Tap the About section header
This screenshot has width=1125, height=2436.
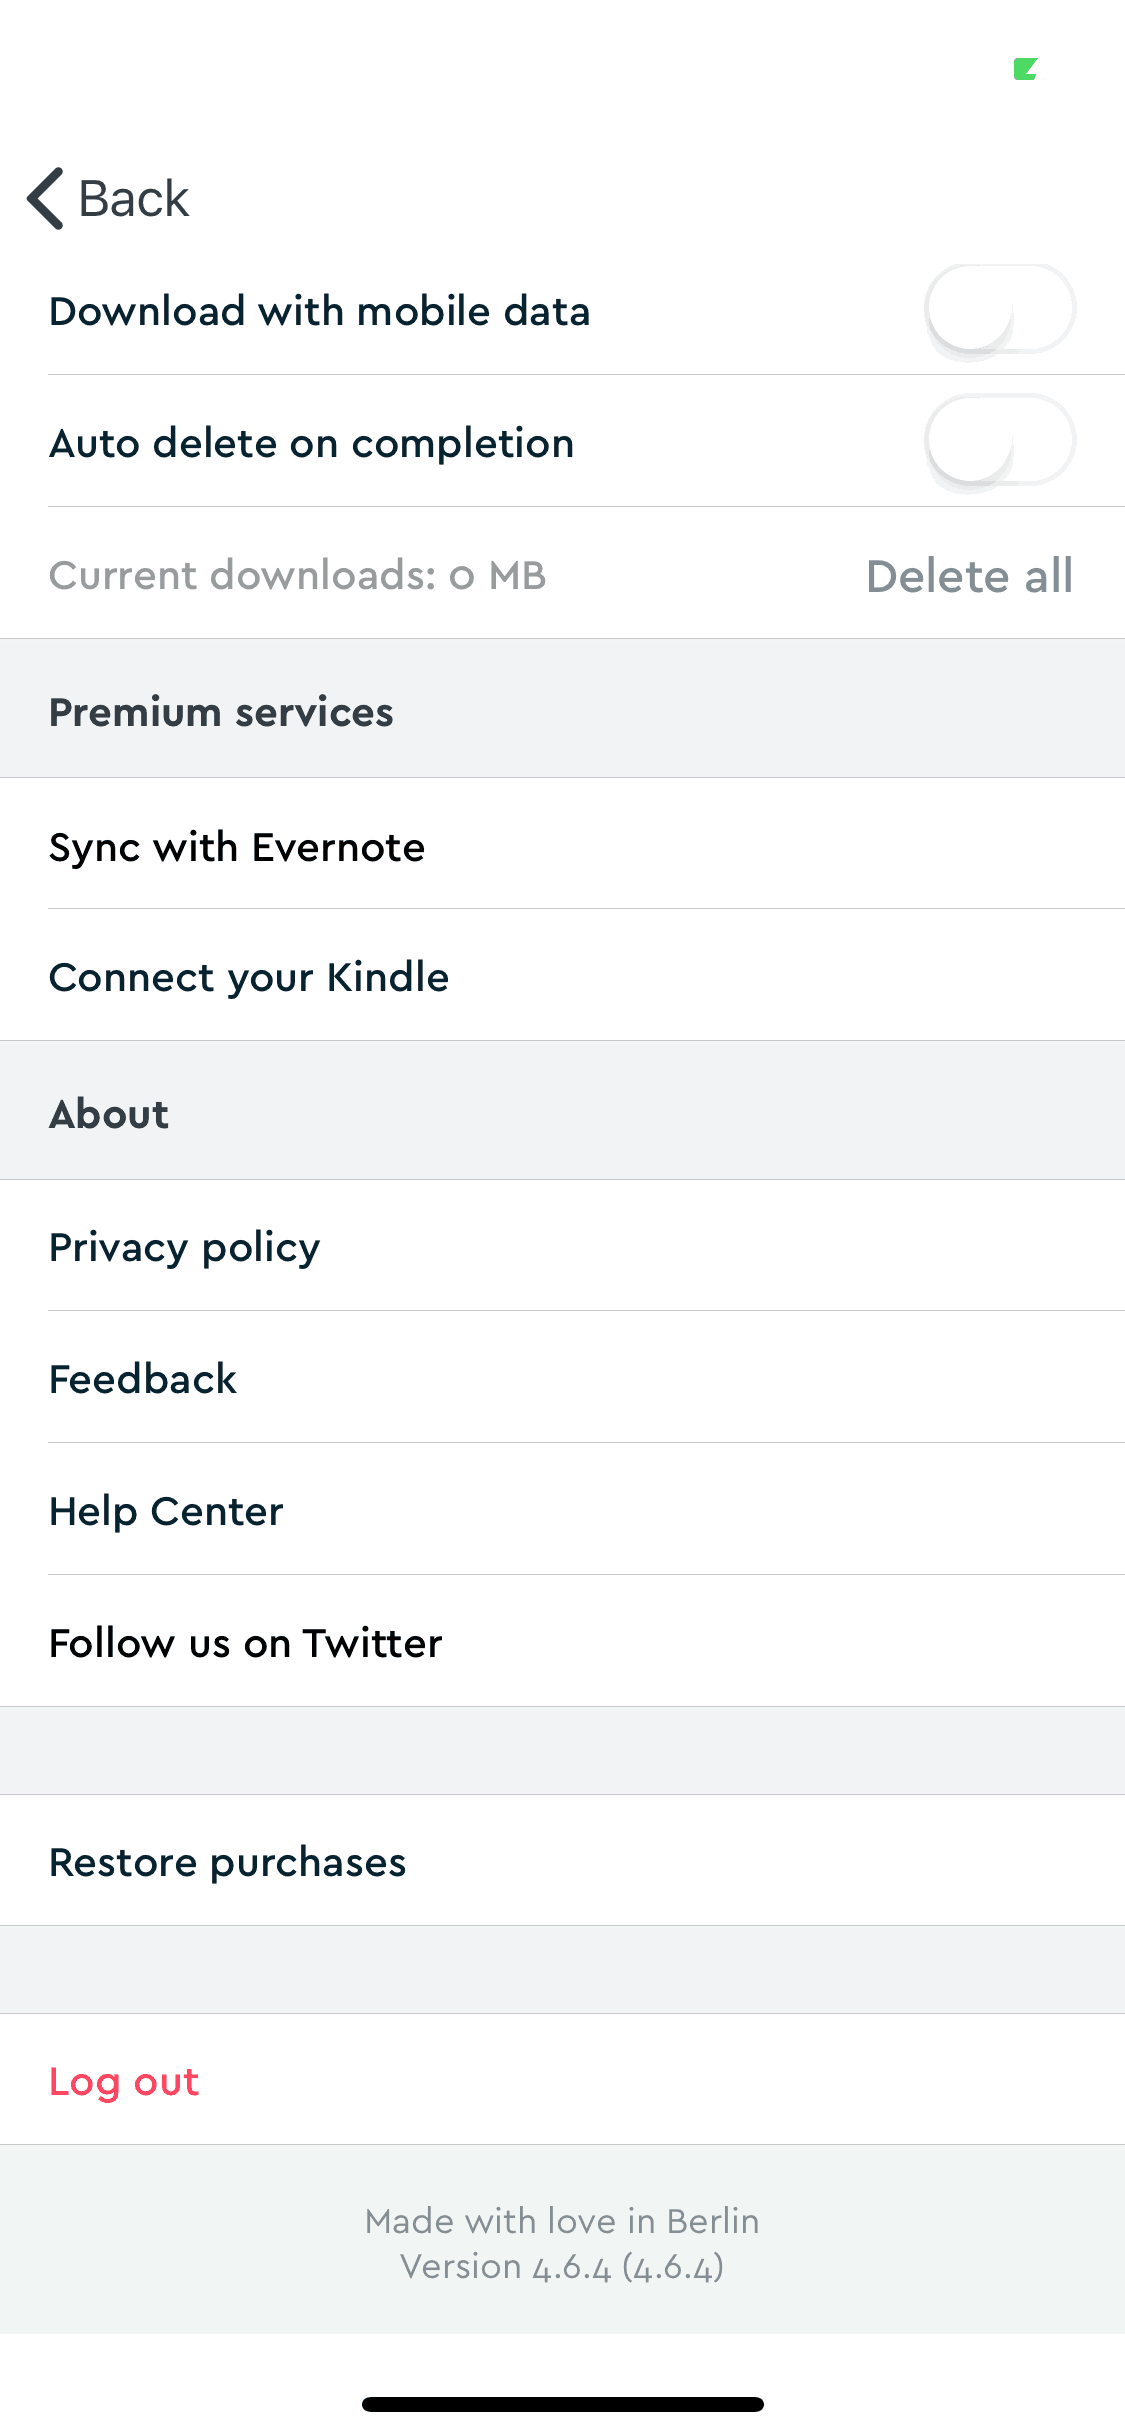click(109, 1114)
